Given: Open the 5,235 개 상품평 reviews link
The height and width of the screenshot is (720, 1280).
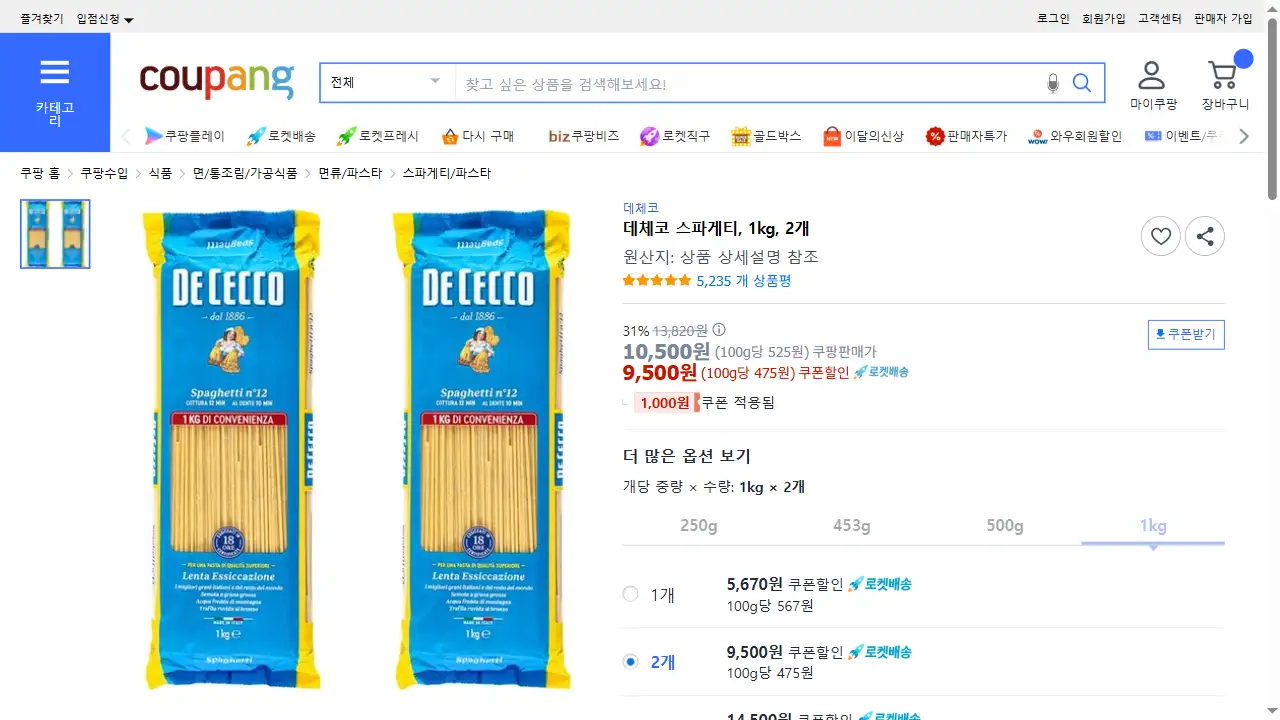Looking at the screenshot, I should 744,281.
